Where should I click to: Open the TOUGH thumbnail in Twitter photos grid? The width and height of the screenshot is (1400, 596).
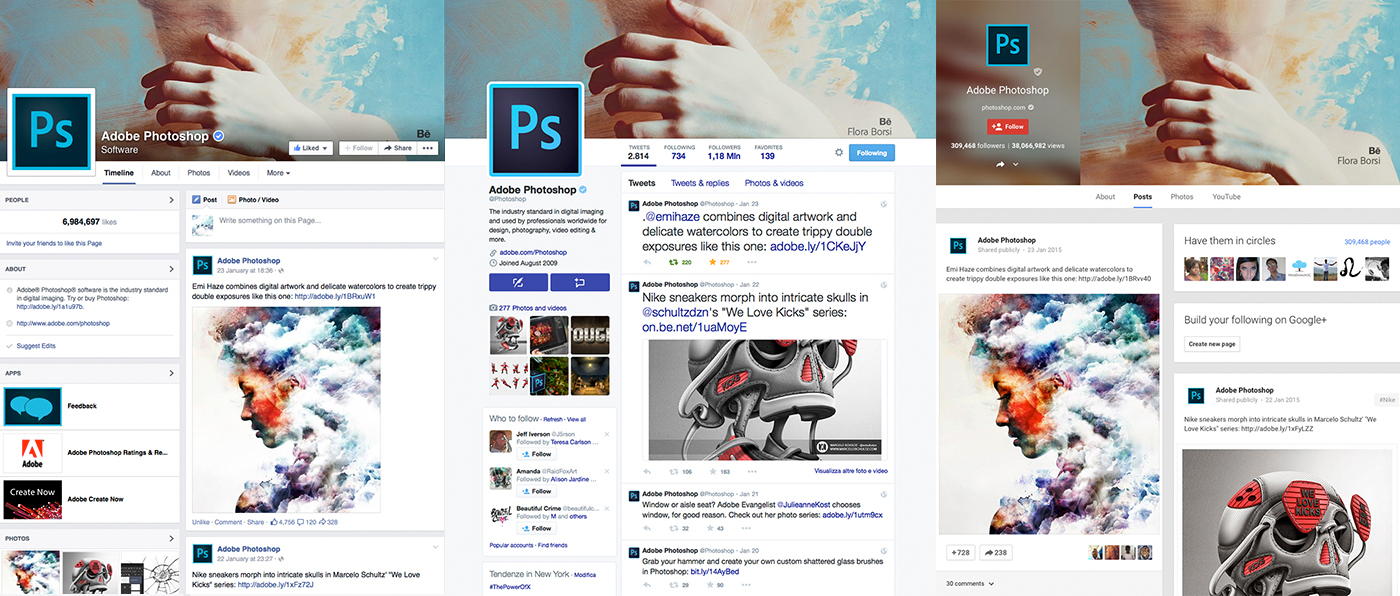click(x=590, y=336)
